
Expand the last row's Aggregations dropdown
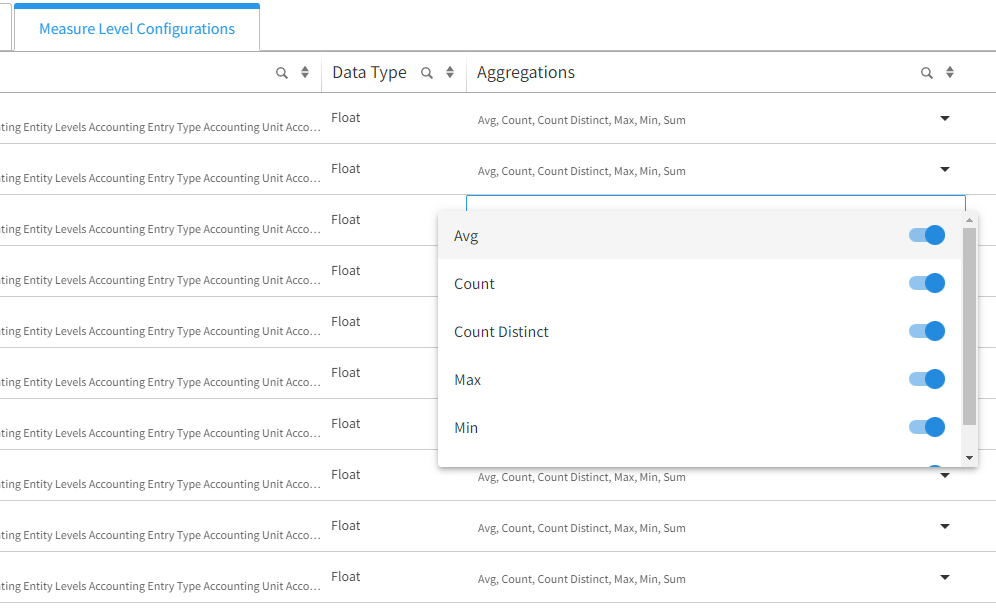click(945, 578)
